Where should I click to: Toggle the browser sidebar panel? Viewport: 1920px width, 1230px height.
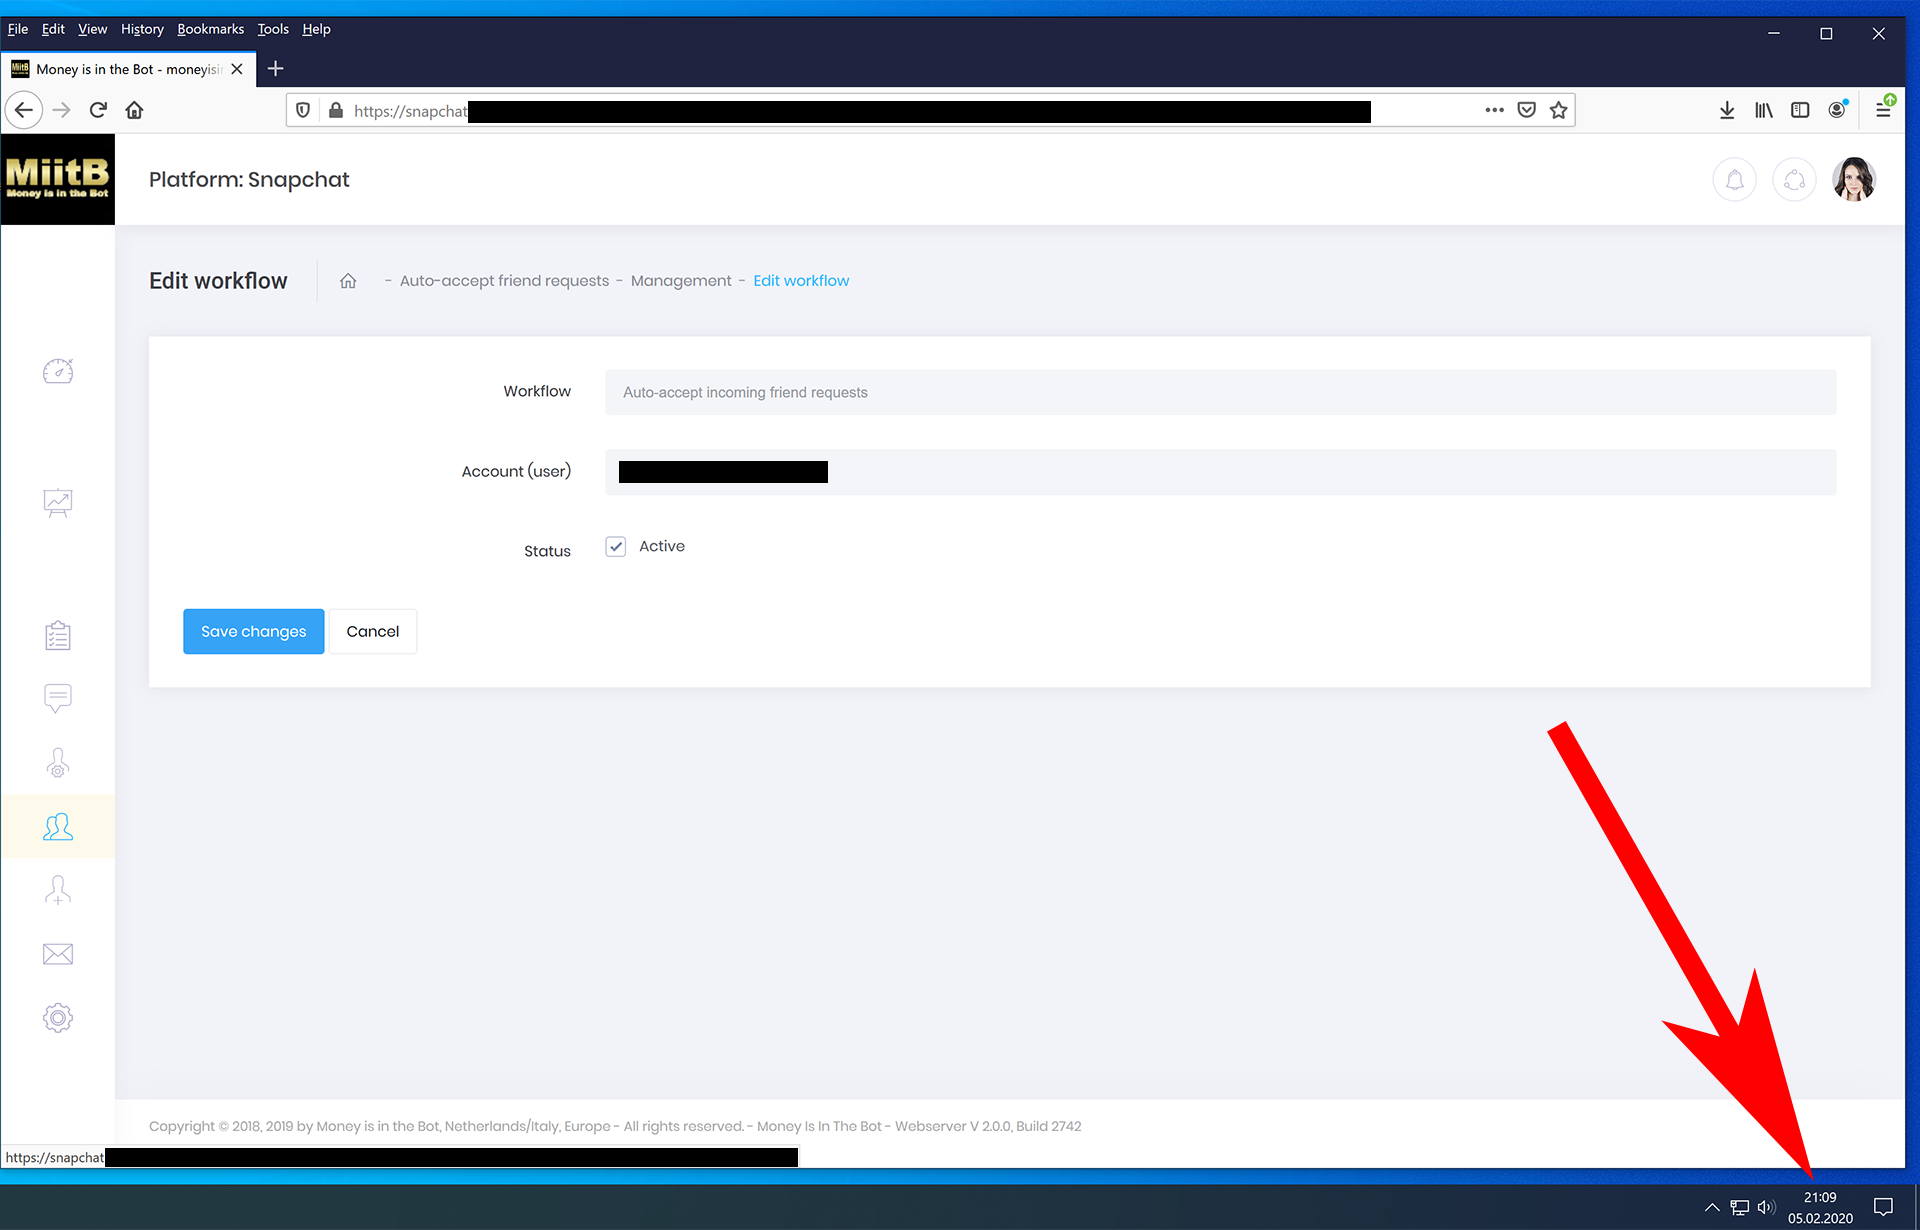click(x=1800, y=110)
